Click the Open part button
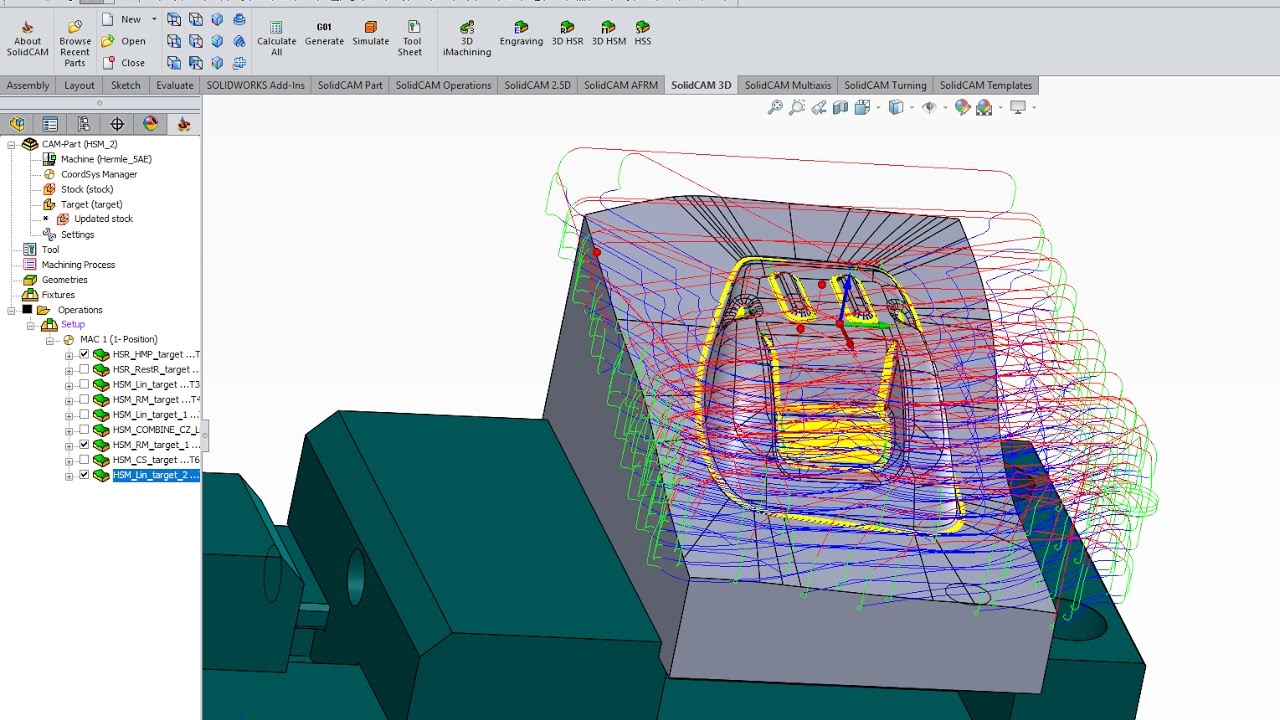The width and height of the screenshot is (1280, 720). [124, 41]
